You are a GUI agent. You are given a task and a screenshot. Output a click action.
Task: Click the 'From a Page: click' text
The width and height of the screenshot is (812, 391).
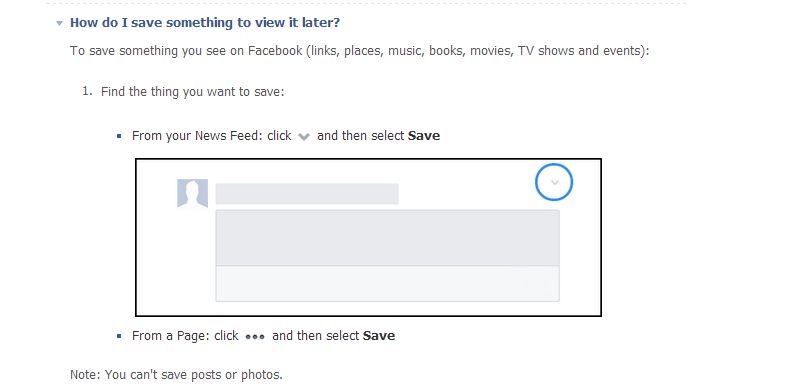coord(185,336)
